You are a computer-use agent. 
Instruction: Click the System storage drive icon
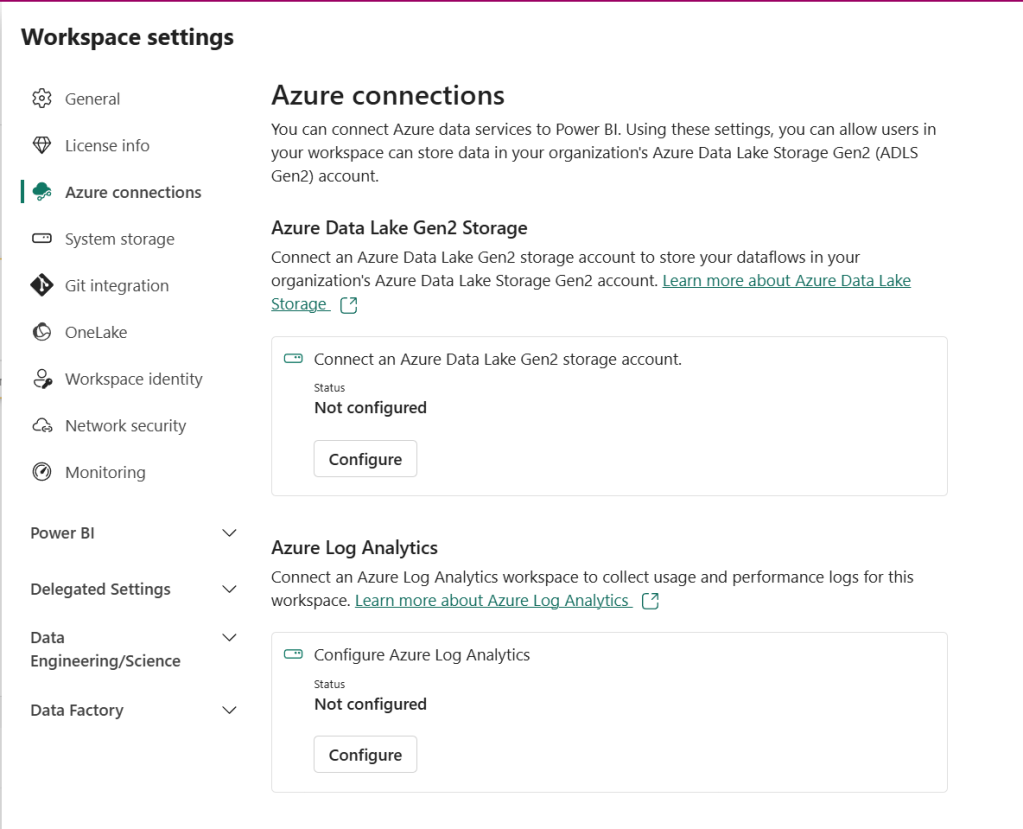(42, 239)
